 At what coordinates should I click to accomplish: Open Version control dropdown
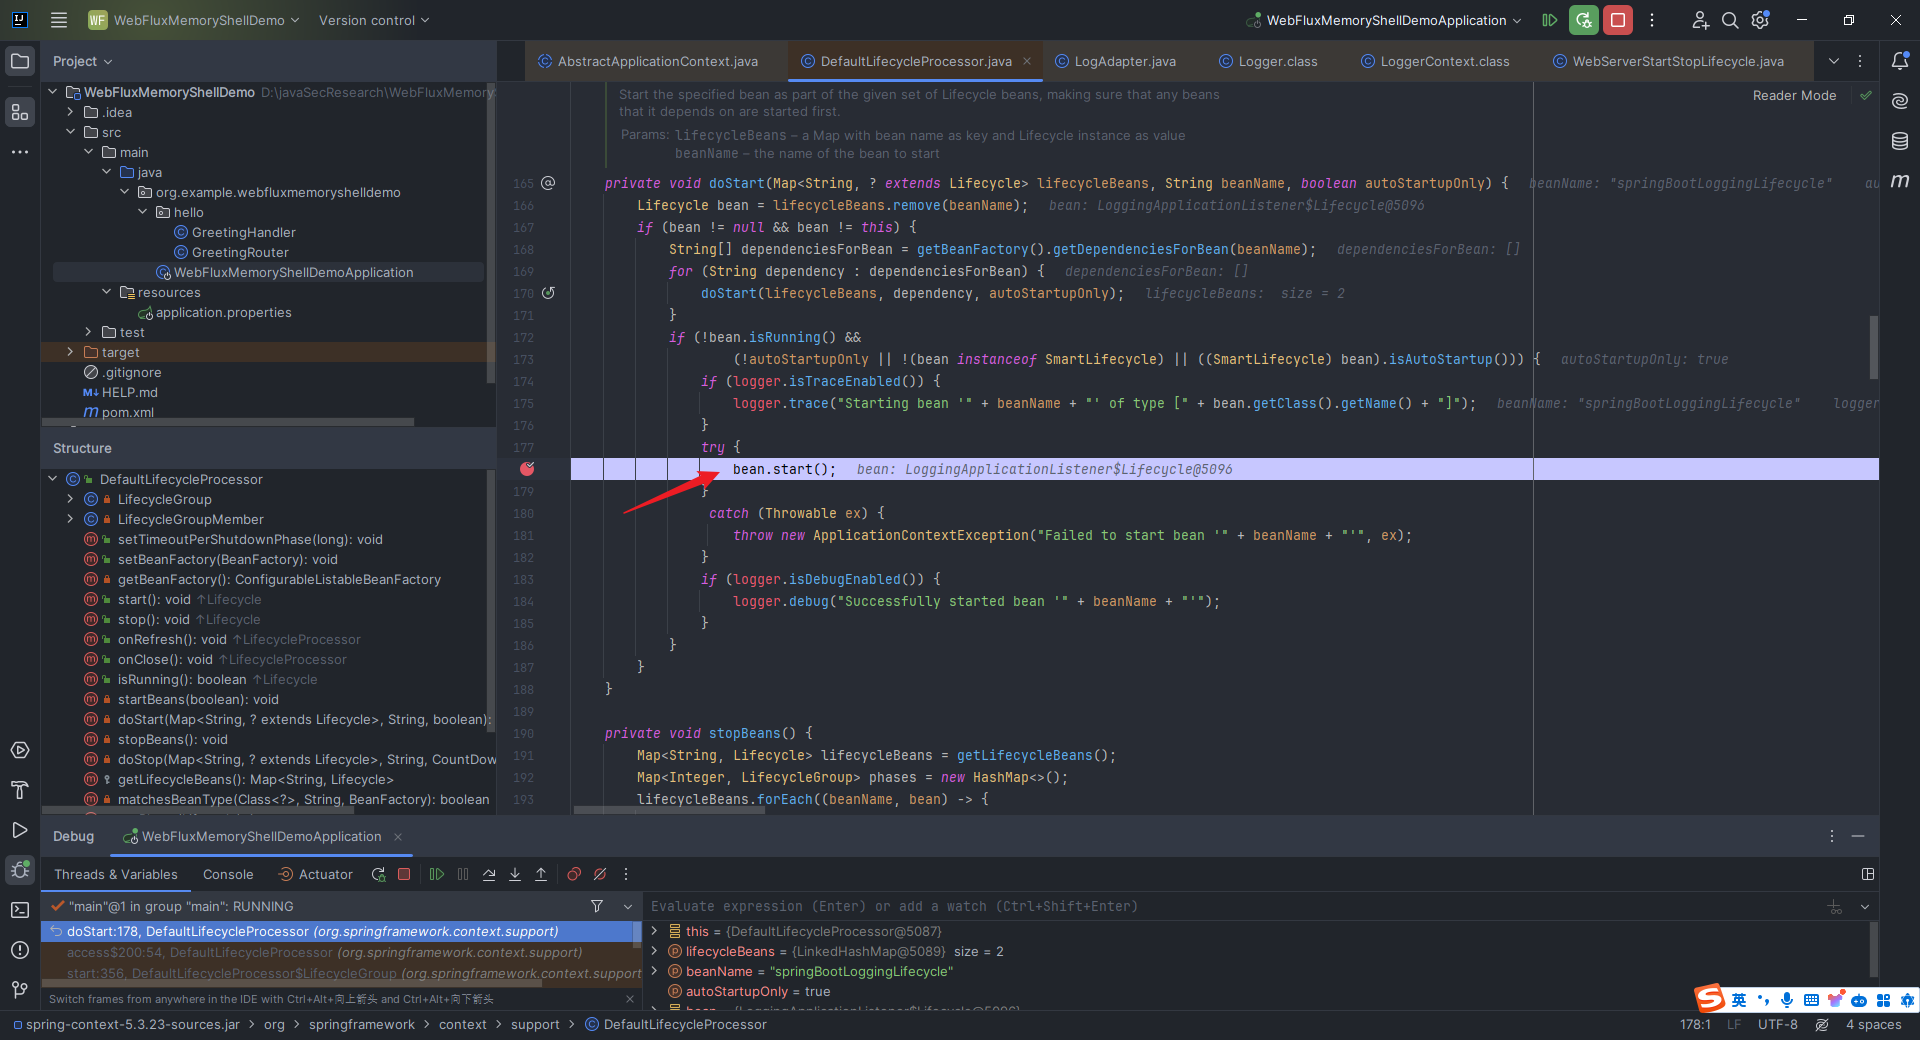tap(373, 20)
